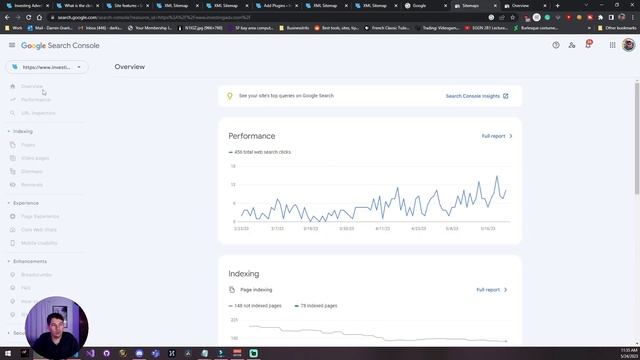Switch to the Sitemaps browser tab
Viewport: 640px width, 360px height.
pos(476,6)
